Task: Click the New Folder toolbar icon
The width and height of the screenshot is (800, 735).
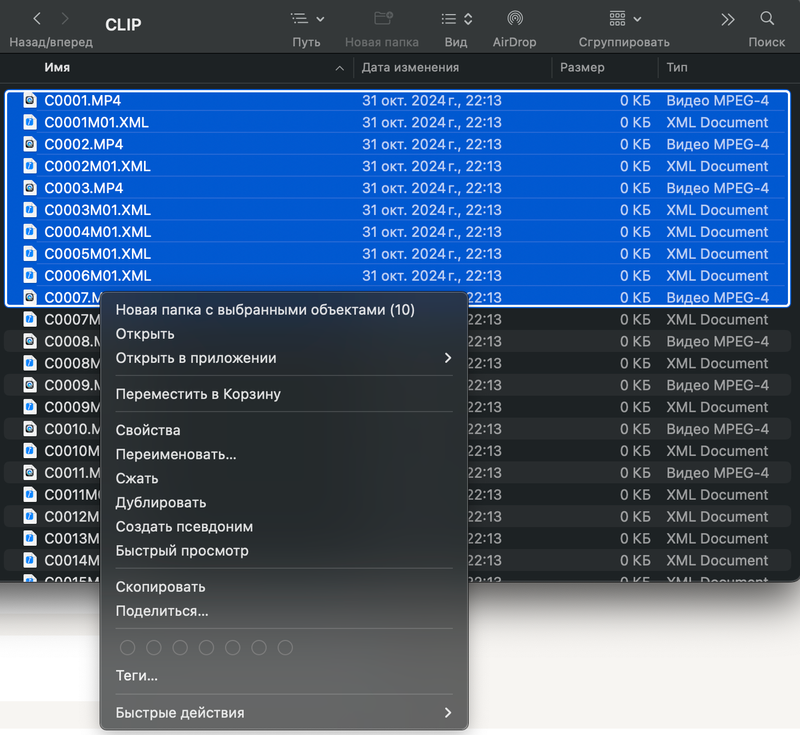Action: pos(382,19)
